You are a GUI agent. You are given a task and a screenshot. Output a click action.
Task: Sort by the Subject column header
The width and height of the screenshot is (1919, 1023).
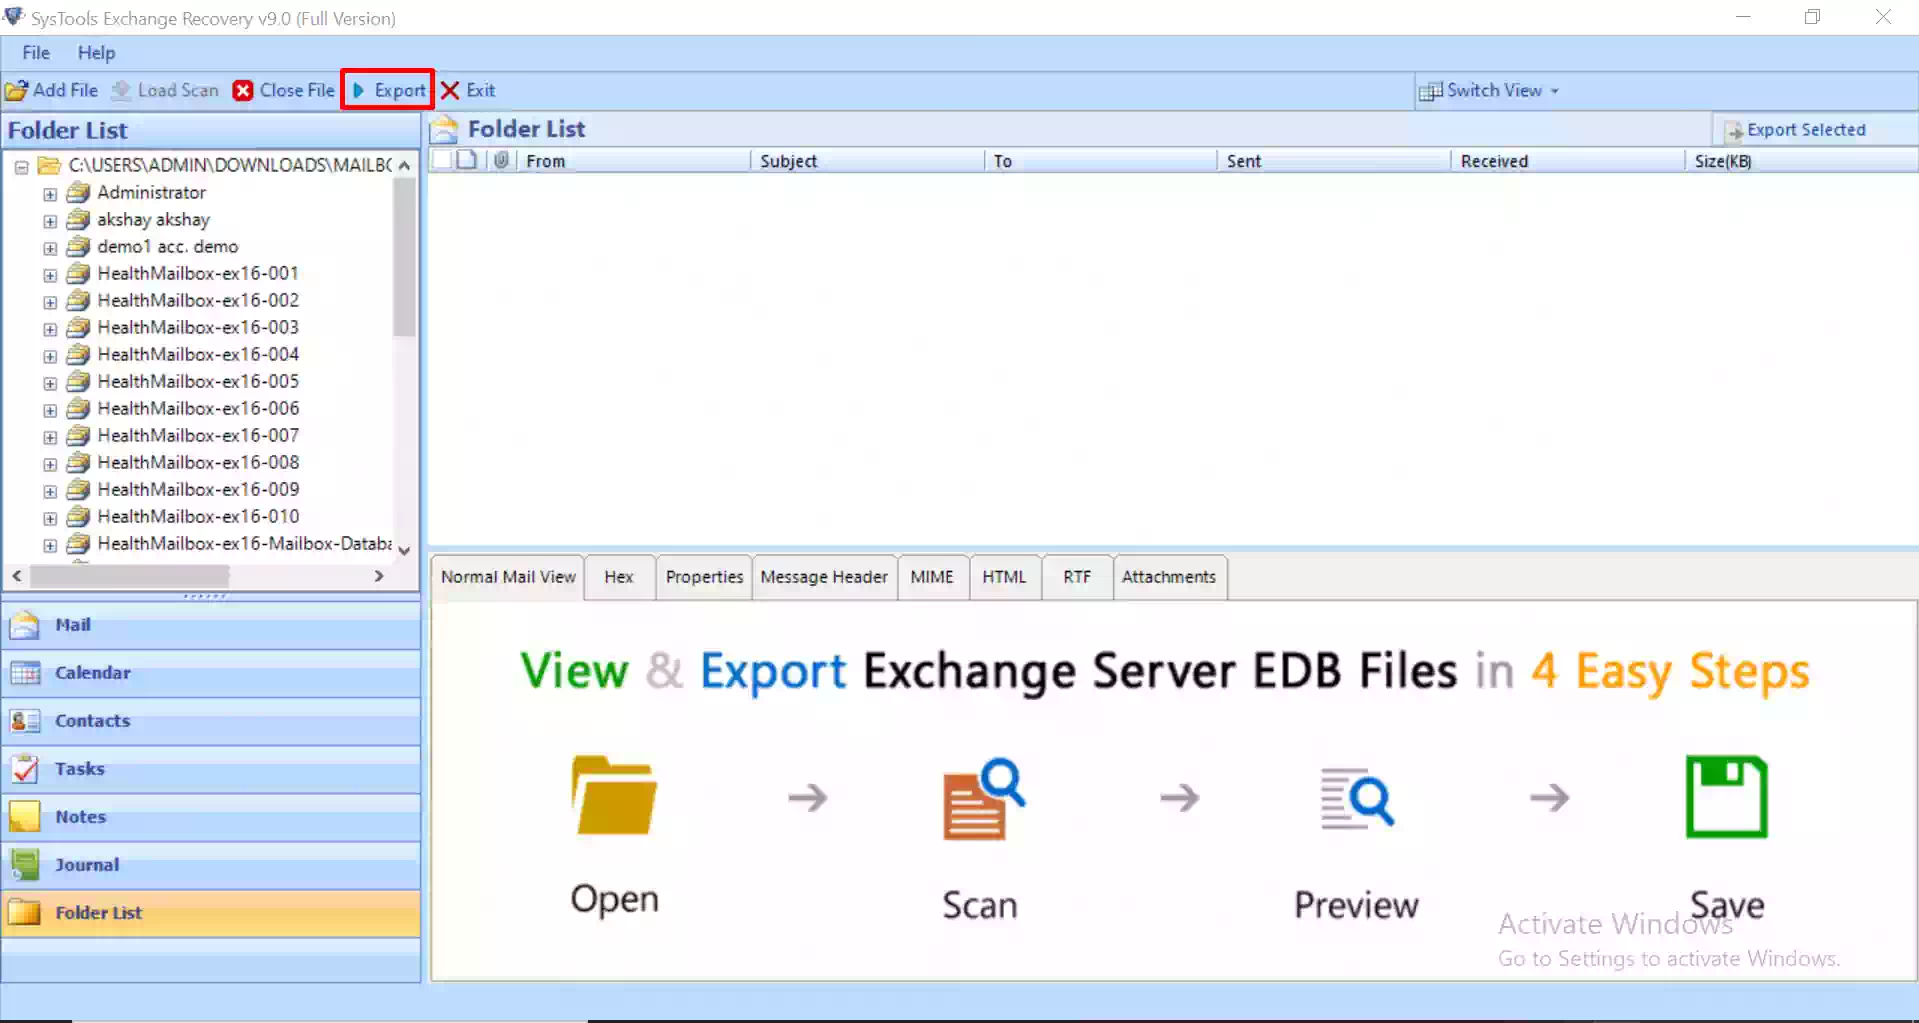click(x=868, y=161)
